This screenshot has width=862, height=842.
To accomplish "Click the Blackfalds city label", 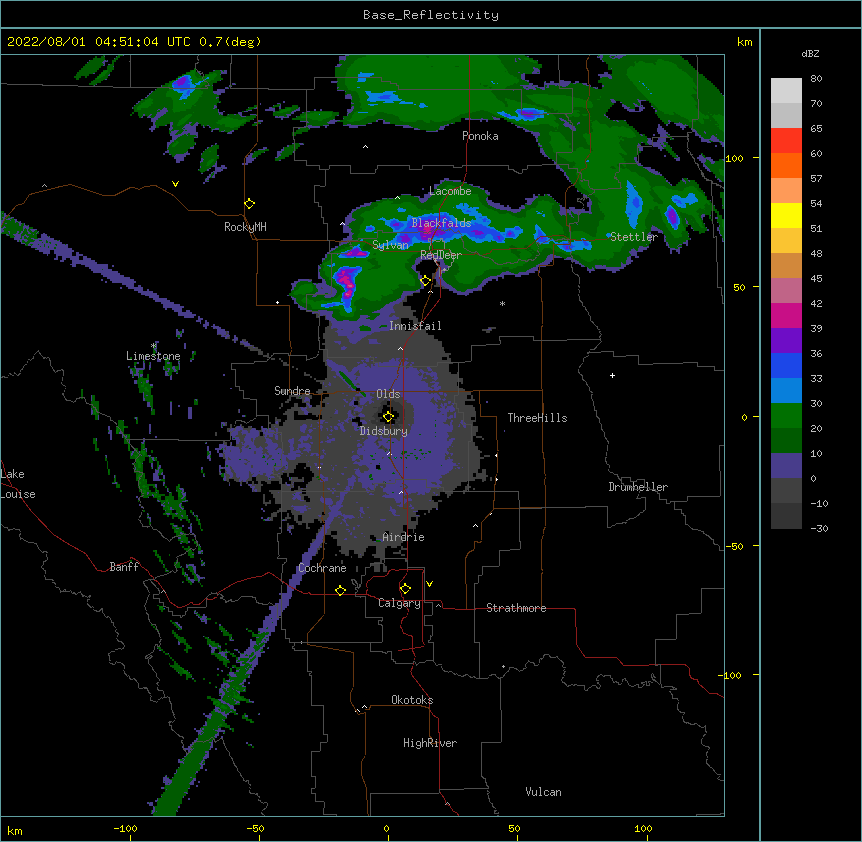I will pyautogui.click(x=441, y=223).
